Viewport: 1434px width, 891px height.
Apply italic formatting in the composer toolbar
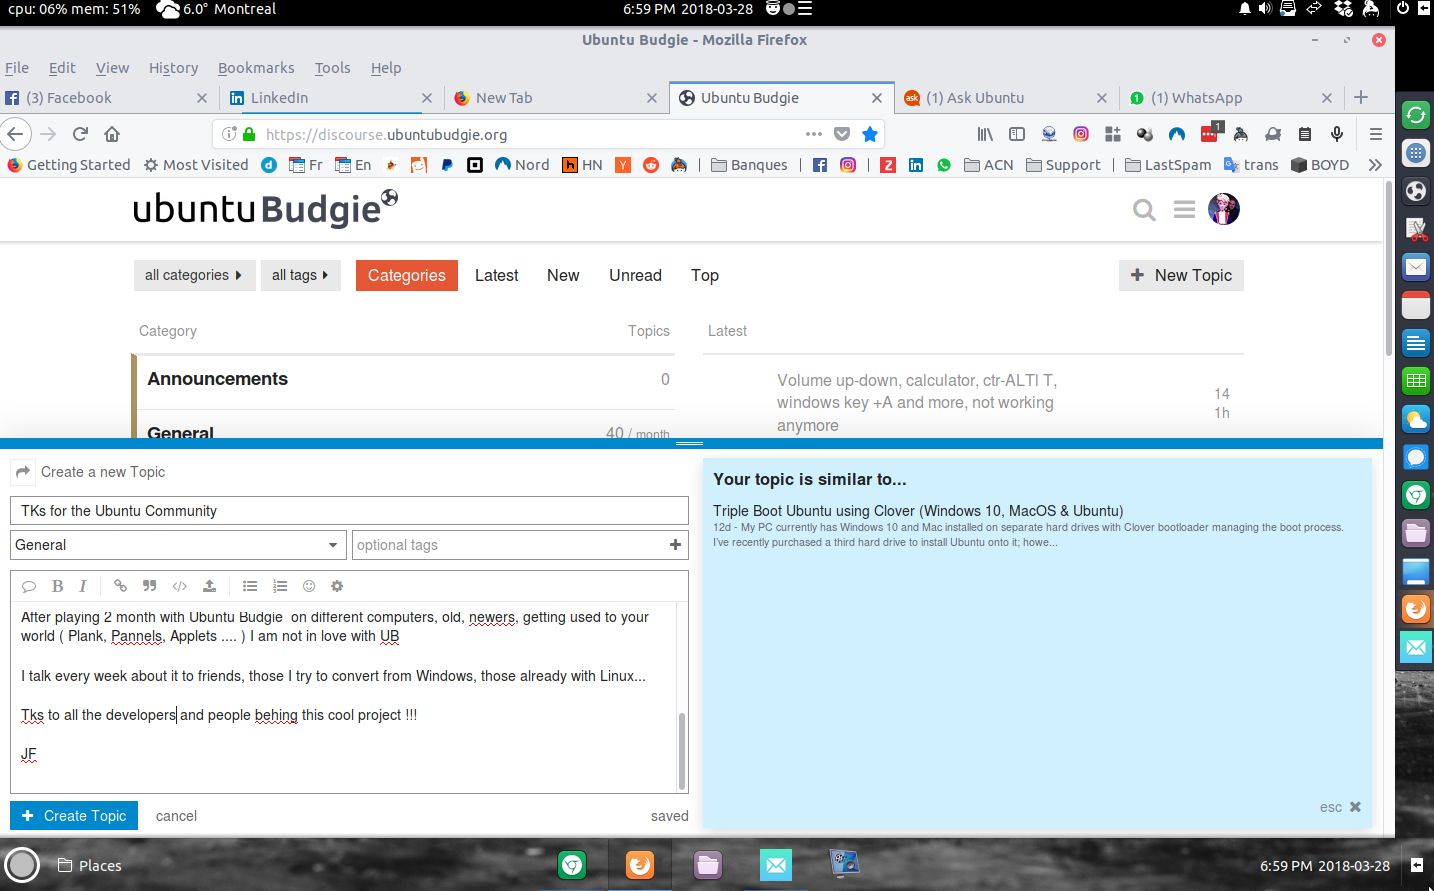tap(83, 585)
